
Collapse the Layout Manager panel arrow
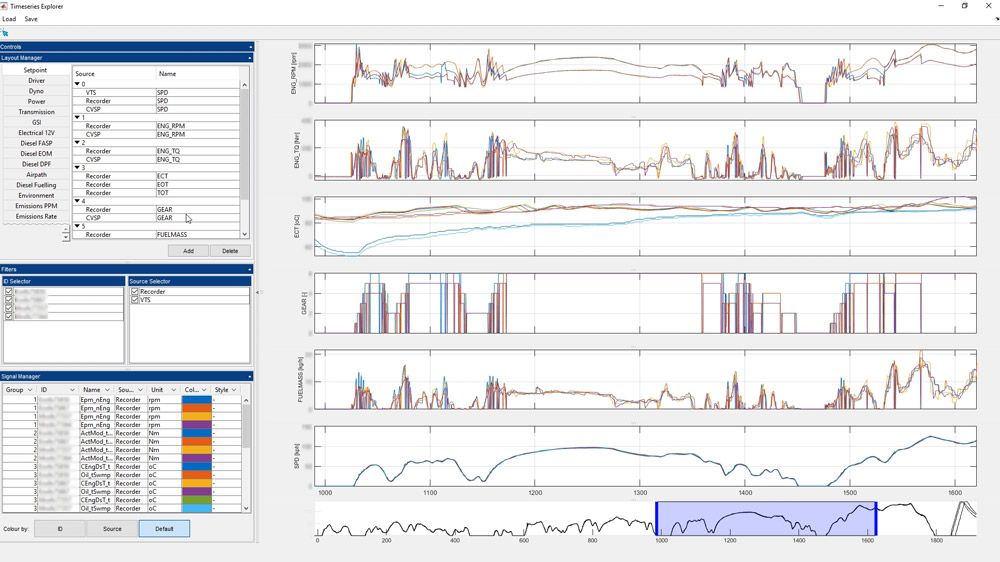(251, 58)
